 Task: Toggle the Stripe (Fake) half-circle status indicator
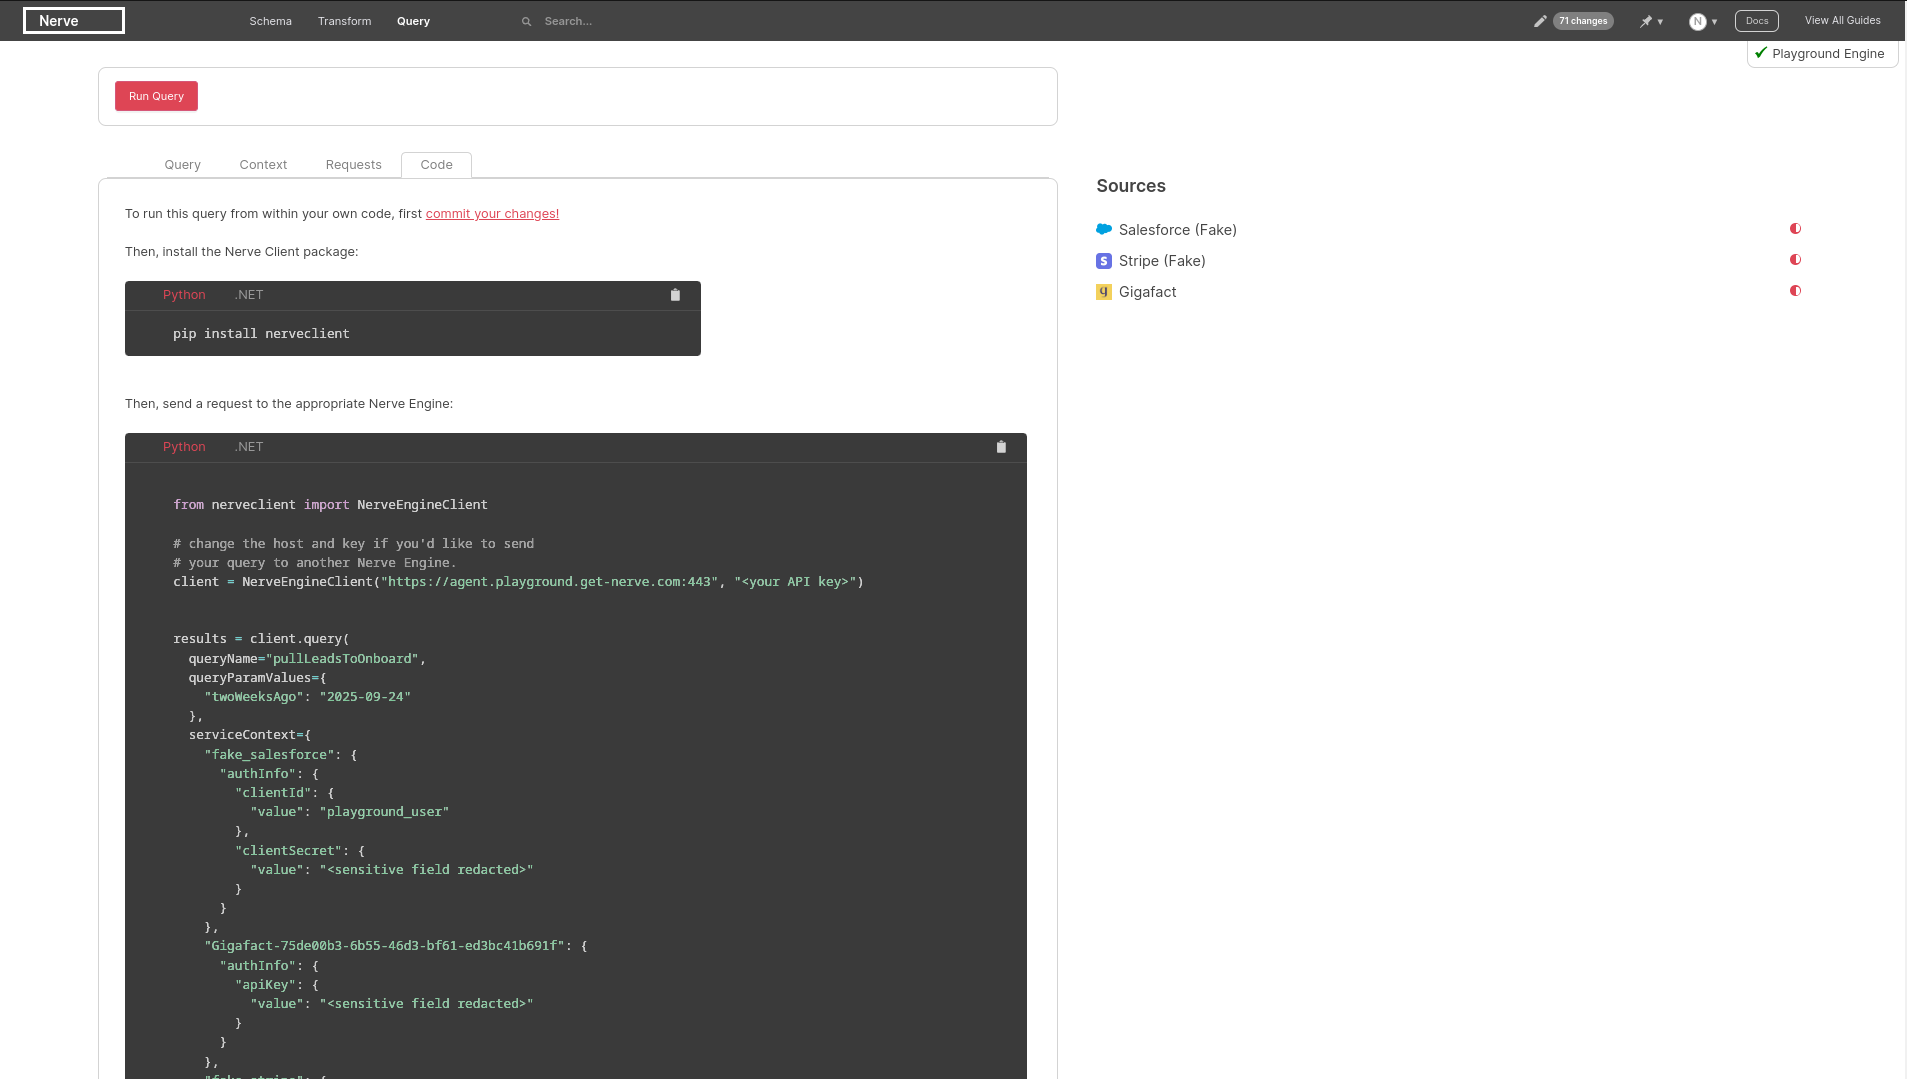click(x=1795, y=260)
